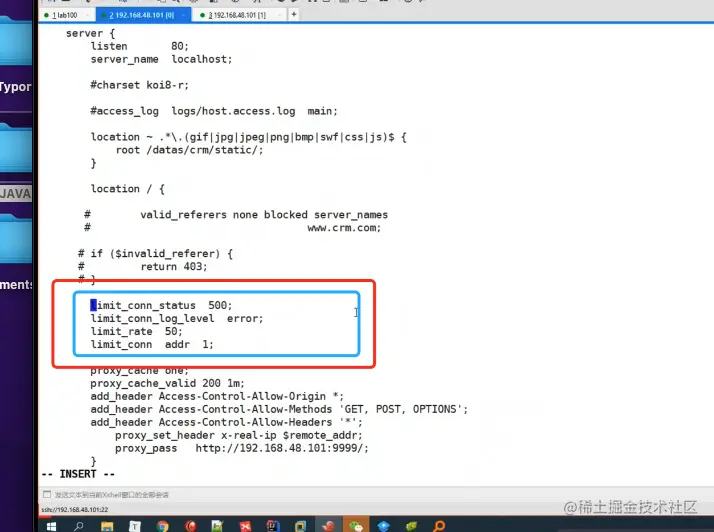This screenshot has height=532, width=714.
Task: Click the '#access_log logs/host.access.log main;' line
Action: (x=214, y=112)
